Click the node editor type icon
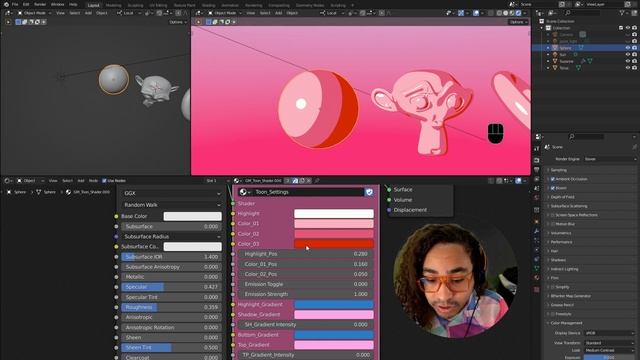This screenshot has width=640, height=360. (x=7, y=180)
